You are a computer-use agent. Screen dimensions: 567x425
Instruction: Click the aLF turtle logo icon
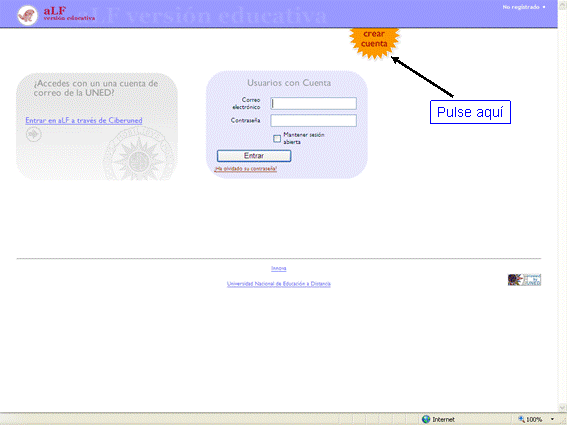pos(27,15)
